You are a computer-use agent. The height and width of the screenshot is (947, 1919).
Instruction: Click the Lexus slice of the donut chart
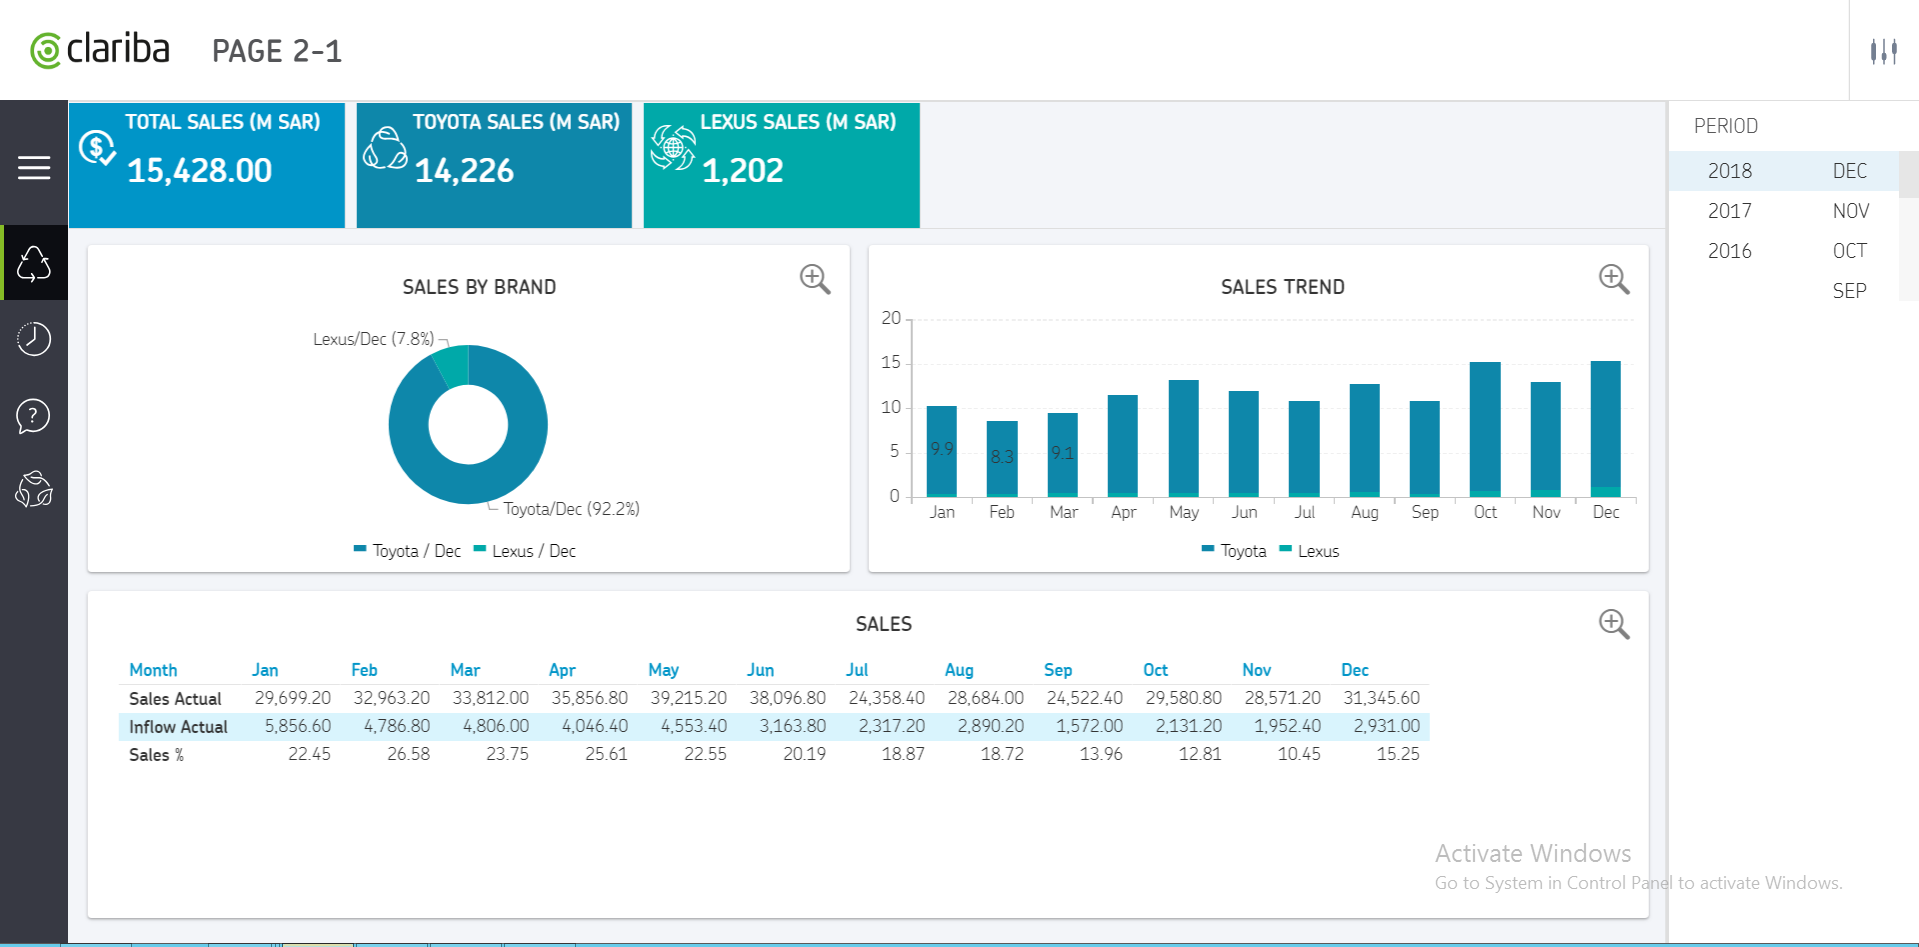(453, 366)
